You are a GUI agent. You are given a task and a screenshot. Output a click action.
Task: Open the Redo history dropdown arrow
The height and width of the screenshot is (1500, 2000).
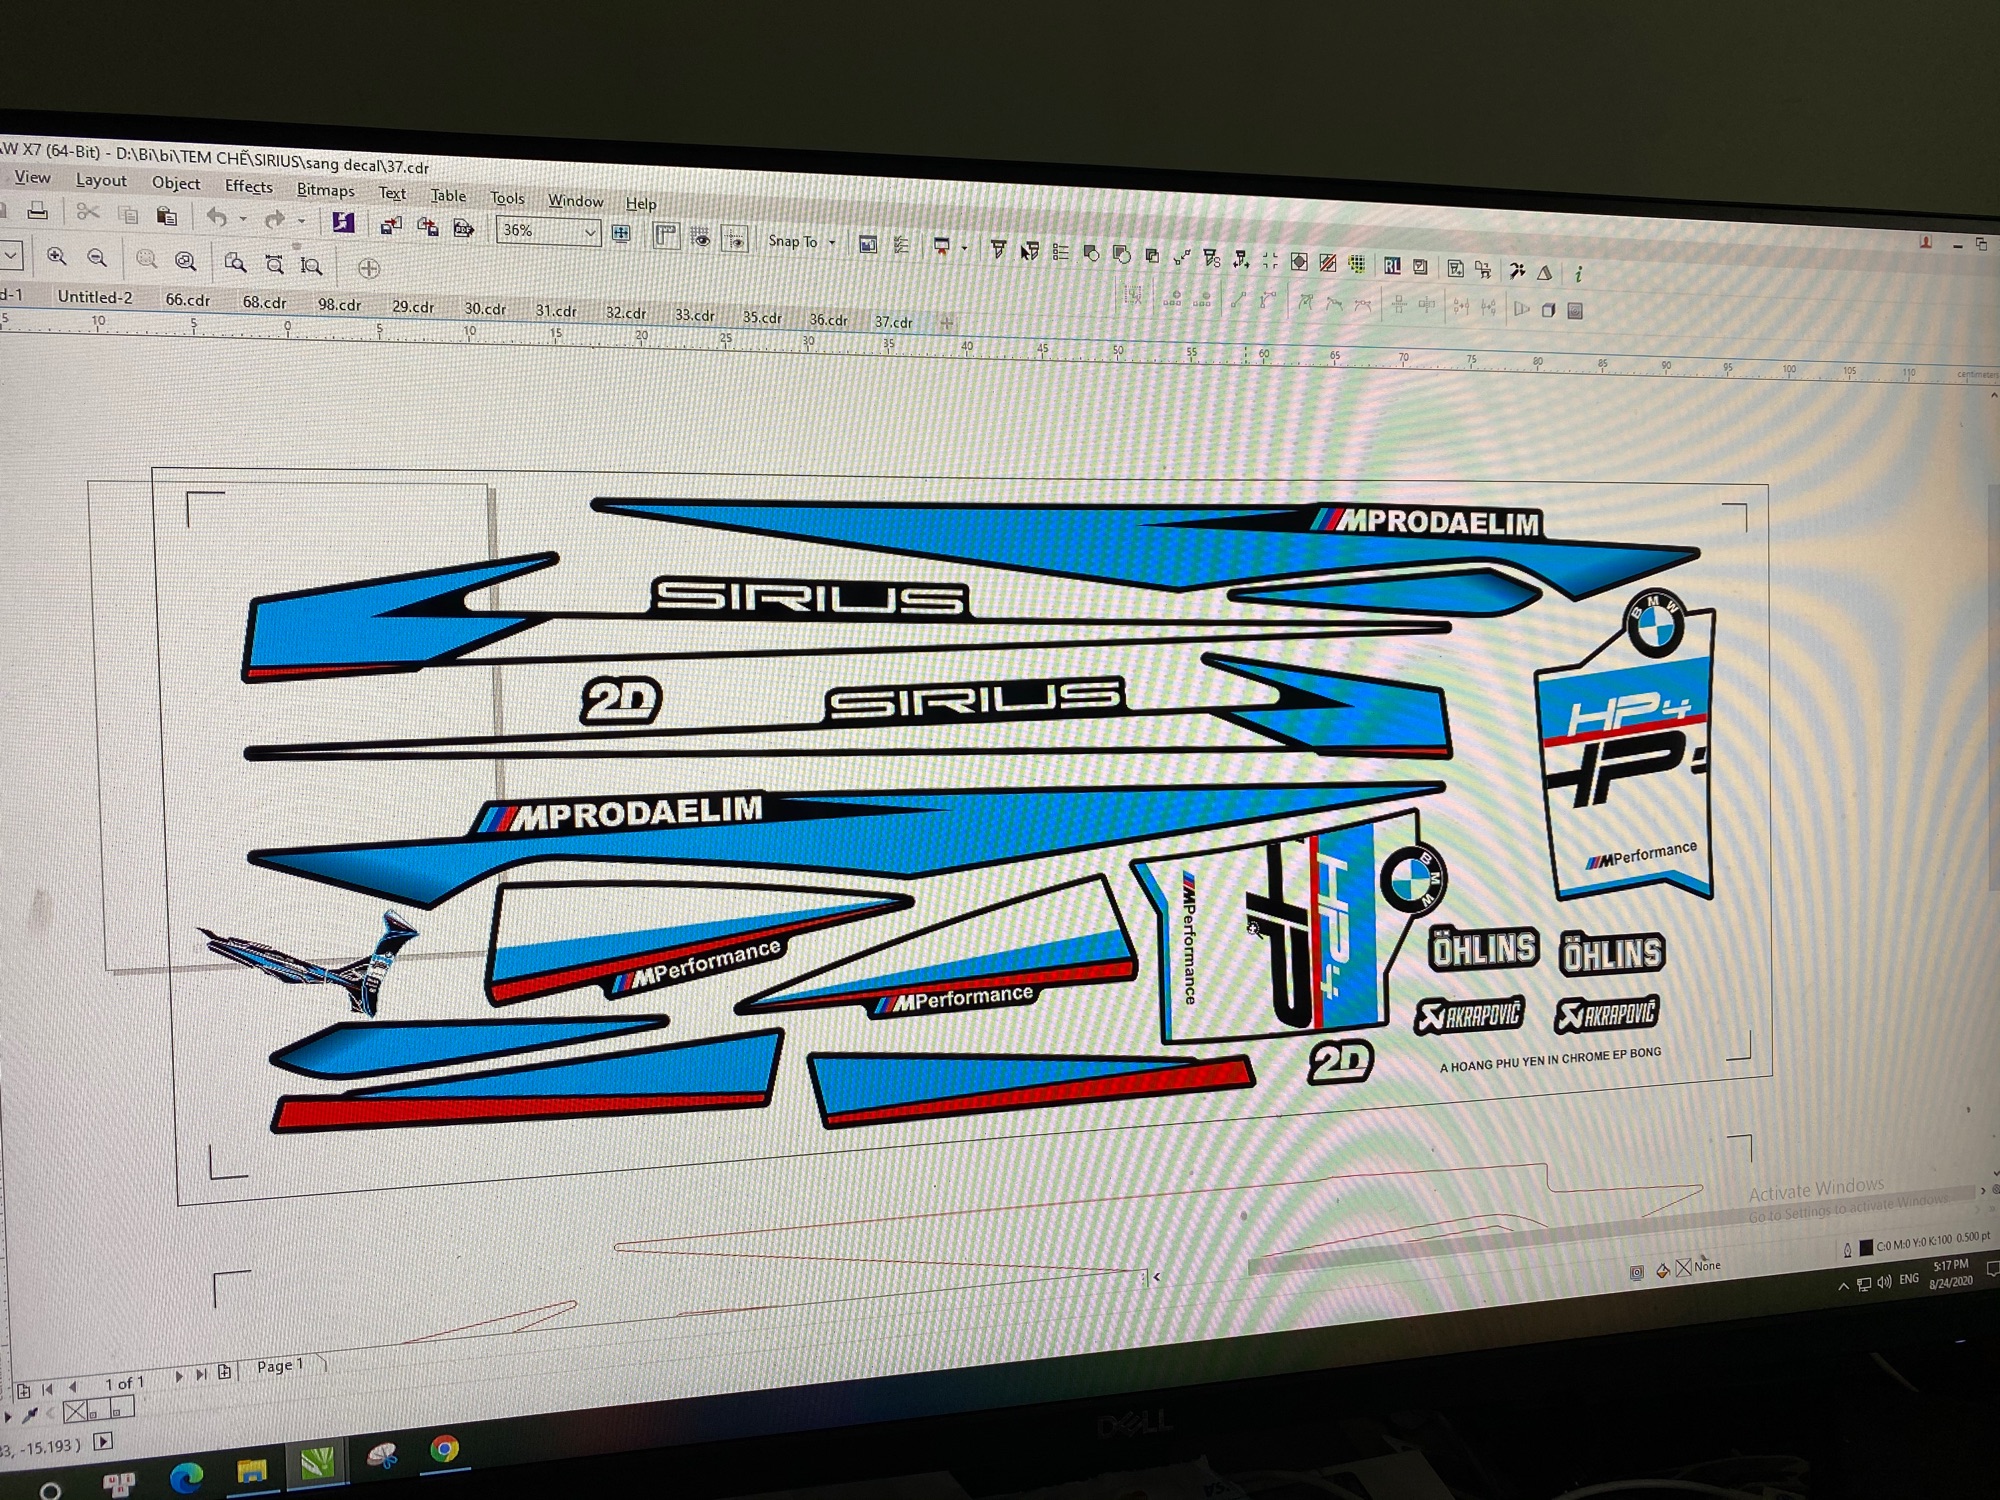pyautogui.click(x=301, y=221)
